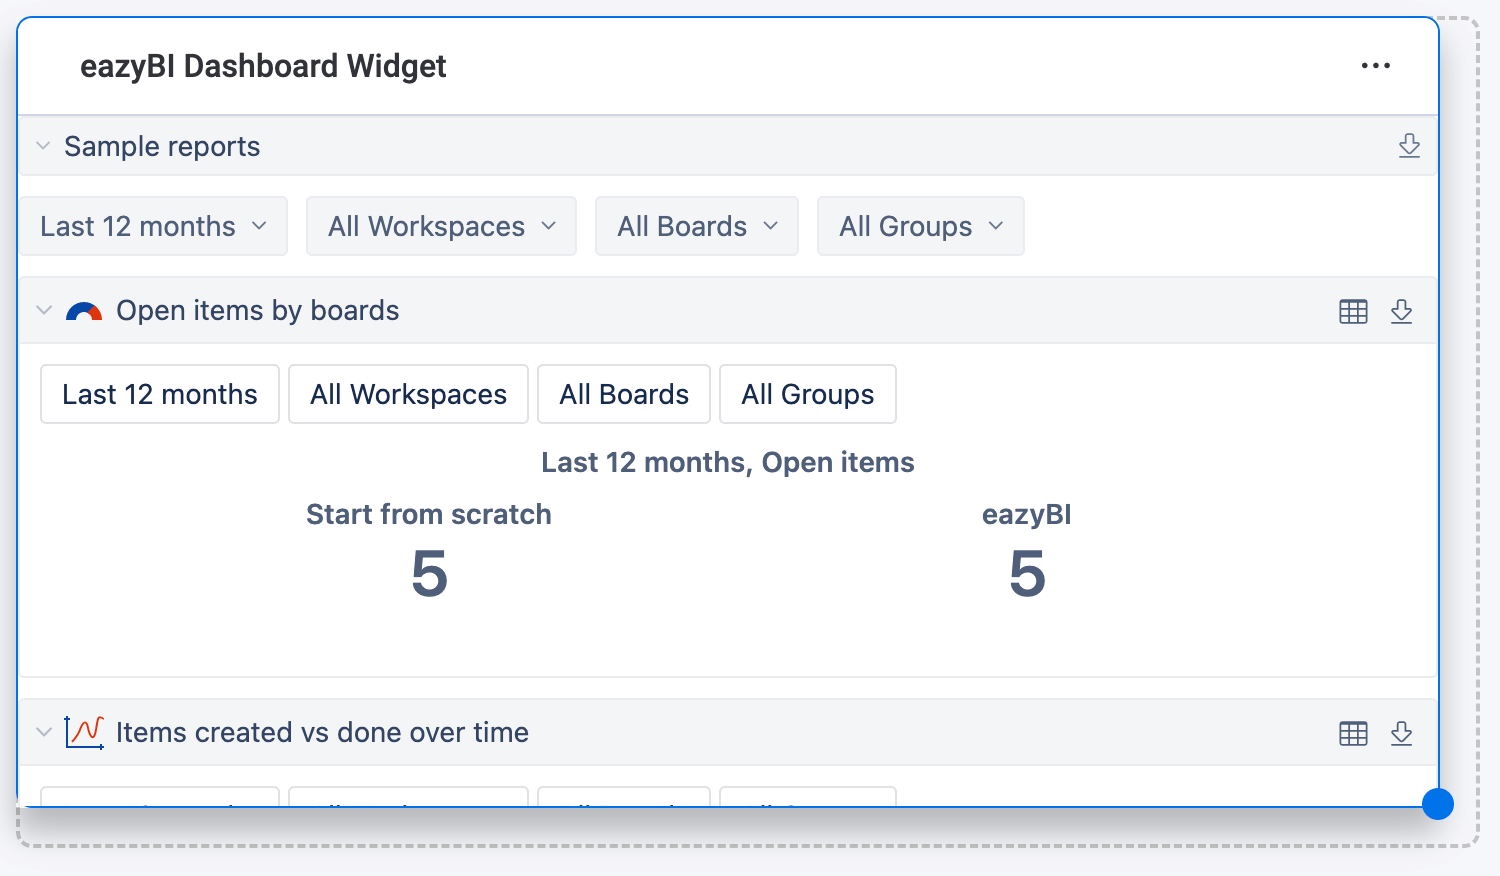Screen dimensions: 1500x876
Task: Click the line chart icon beside Items created vs done over time
Action: pyautogui.click(x=85, y=732)
